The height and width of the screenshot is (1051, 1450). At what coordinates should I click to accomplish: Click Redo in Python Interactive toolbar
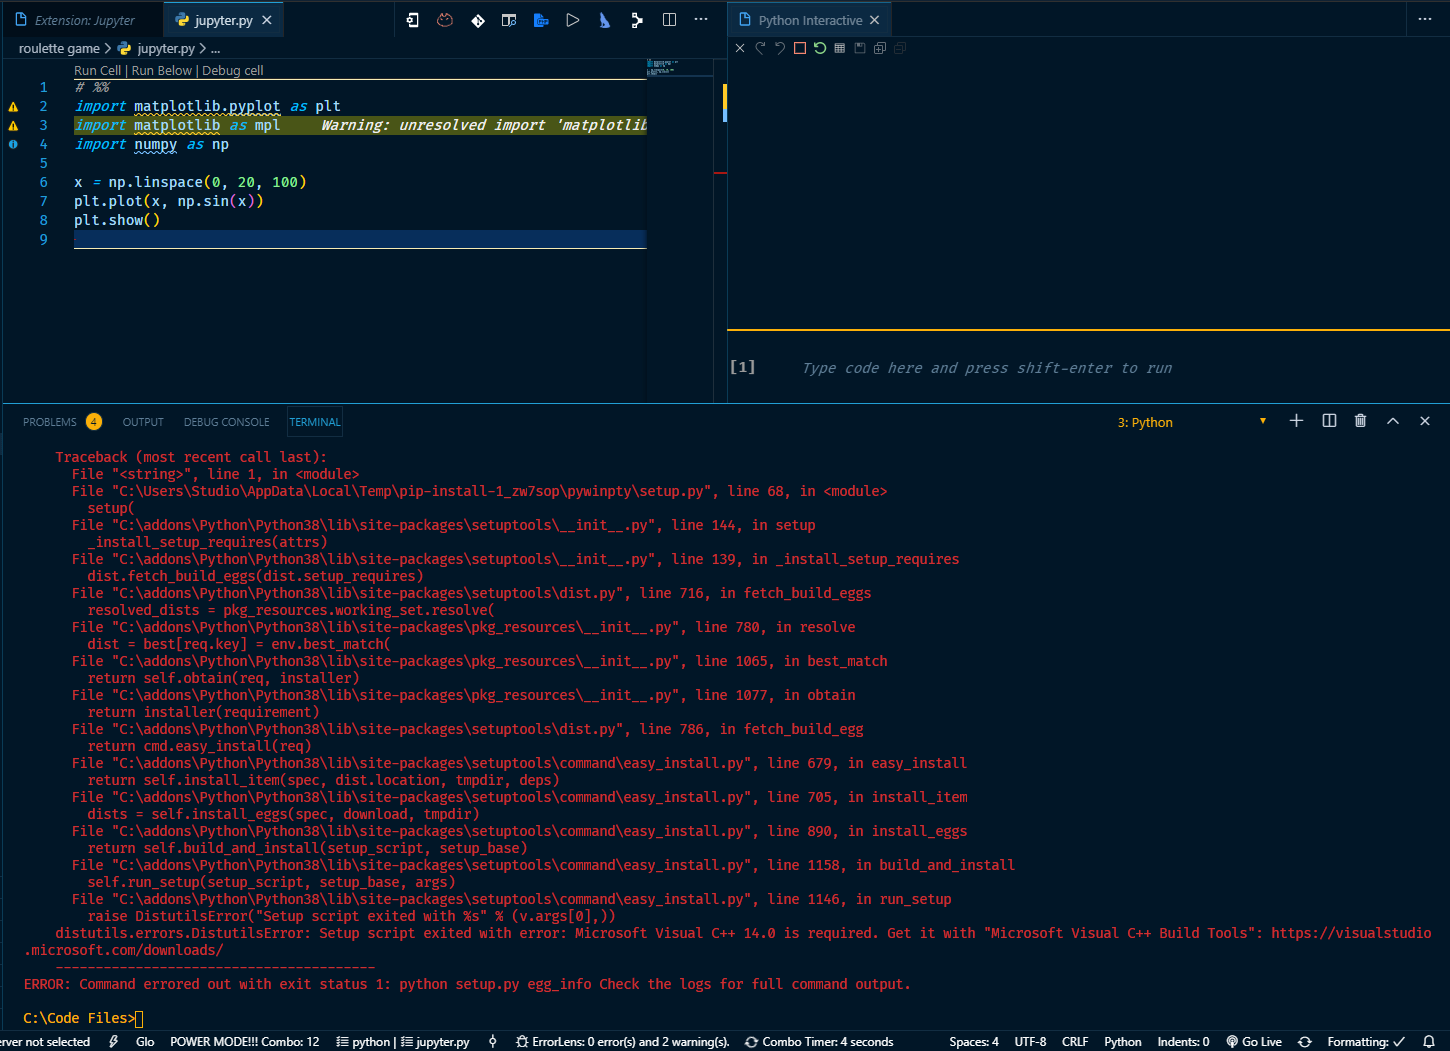pyautogui.click(x=760, y=48)
